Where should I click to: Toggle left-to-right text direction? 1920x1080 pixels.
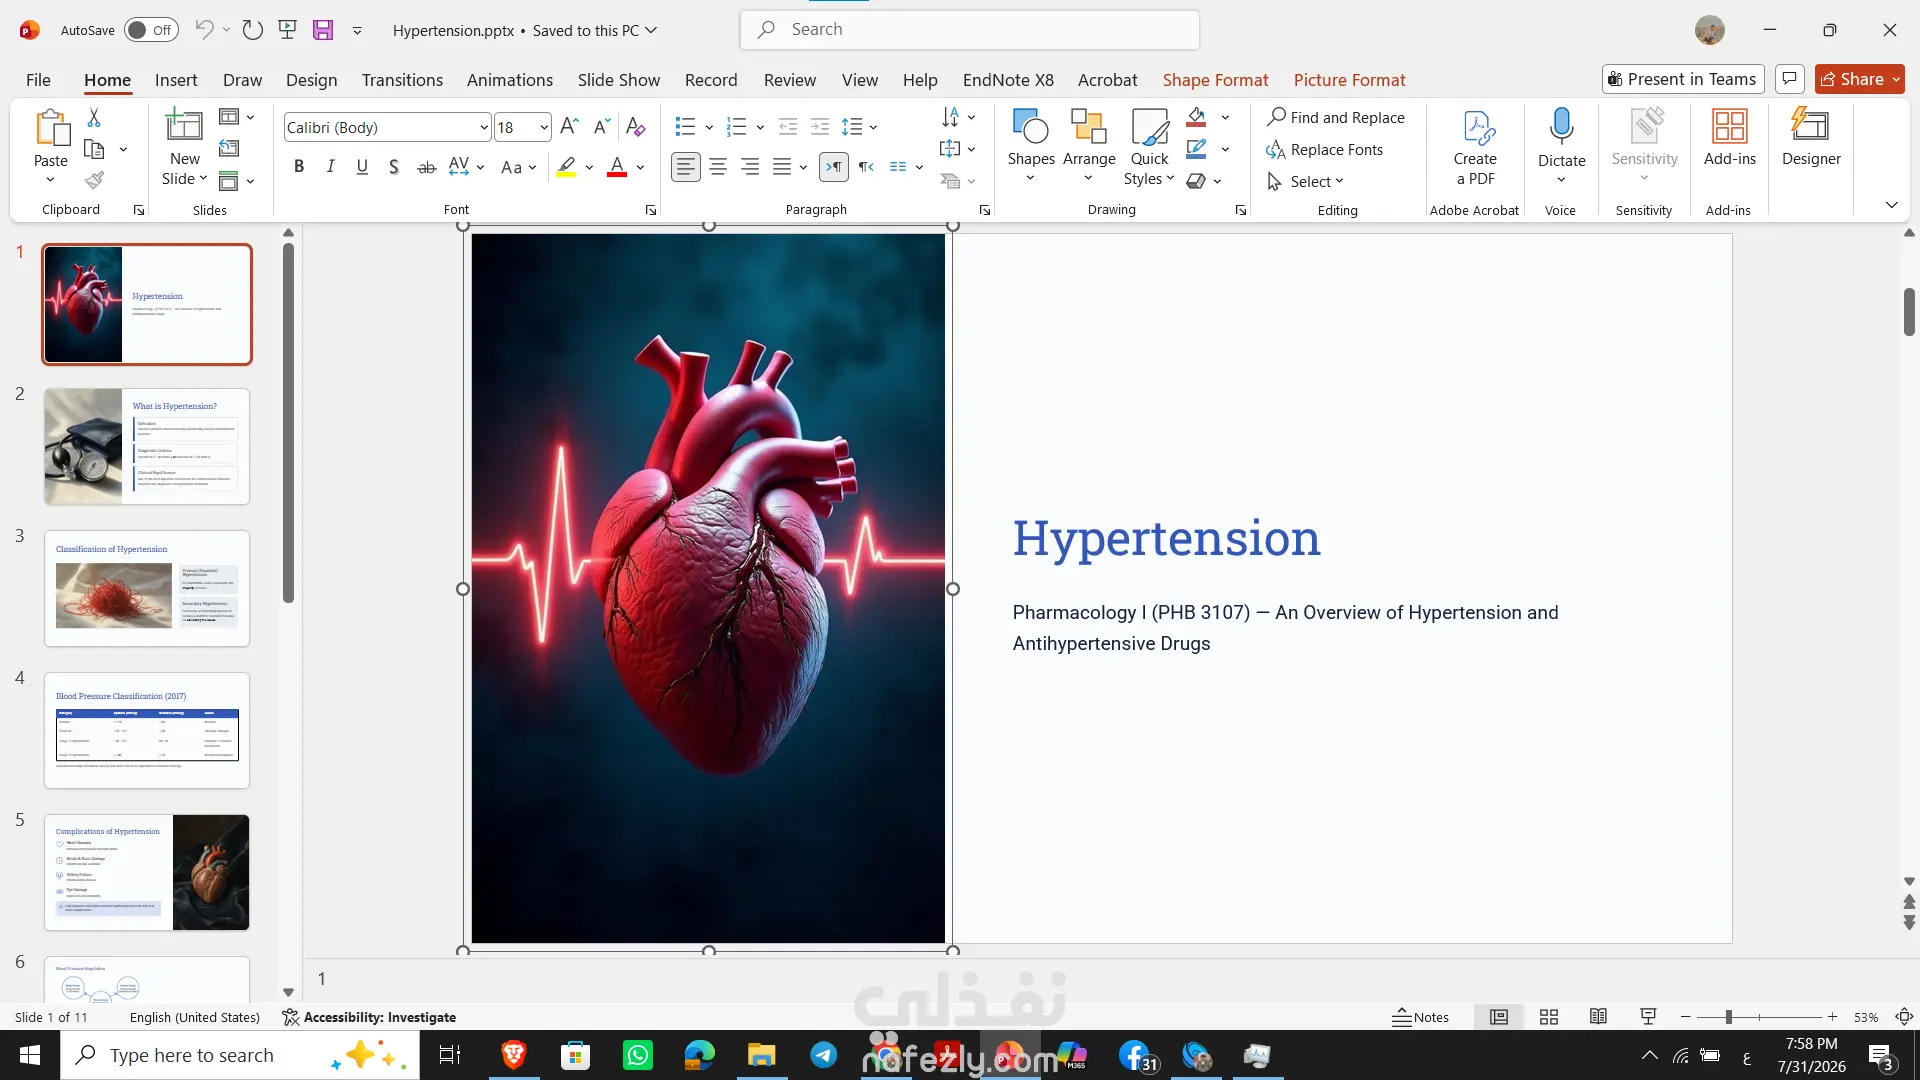[x=834, y=167]
